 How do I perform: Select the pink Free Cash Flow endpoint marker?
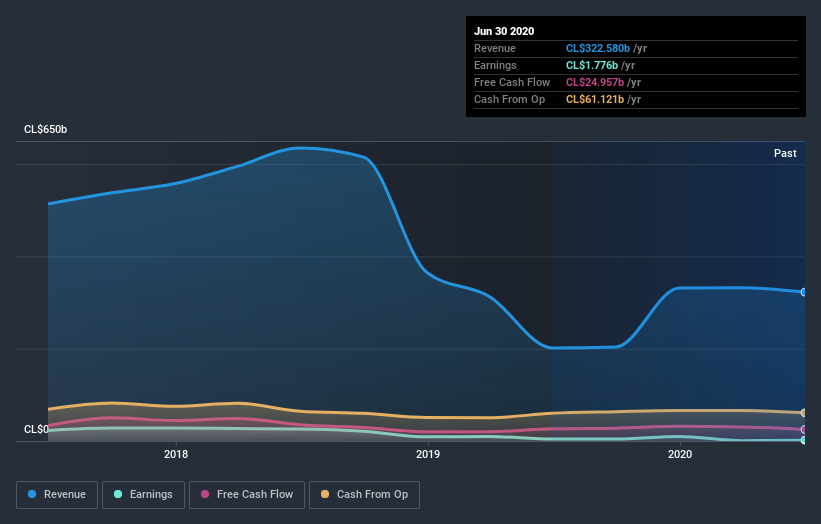tap(804, 429)
